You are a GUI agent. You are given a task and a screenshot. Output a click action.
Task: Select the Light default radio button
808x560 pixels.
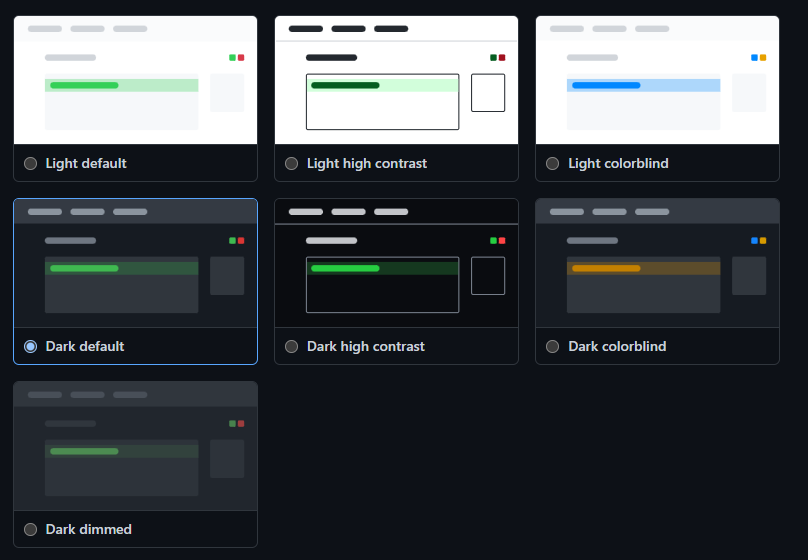pyautogui.click(x=30, y=163)
